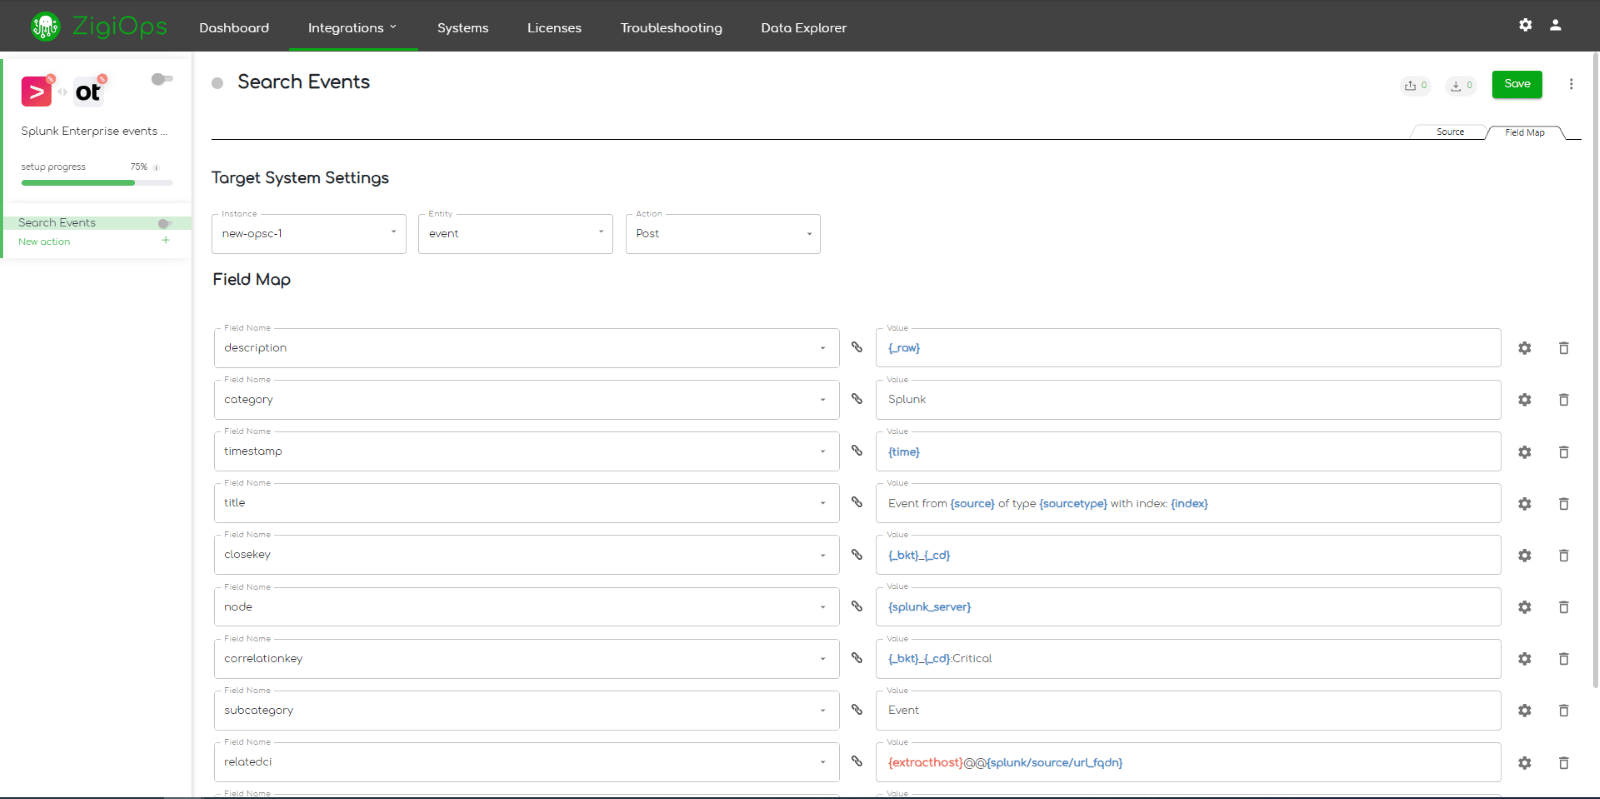Click download counter icon beside Save
1600x799 pixels.
pos(1462,85)
